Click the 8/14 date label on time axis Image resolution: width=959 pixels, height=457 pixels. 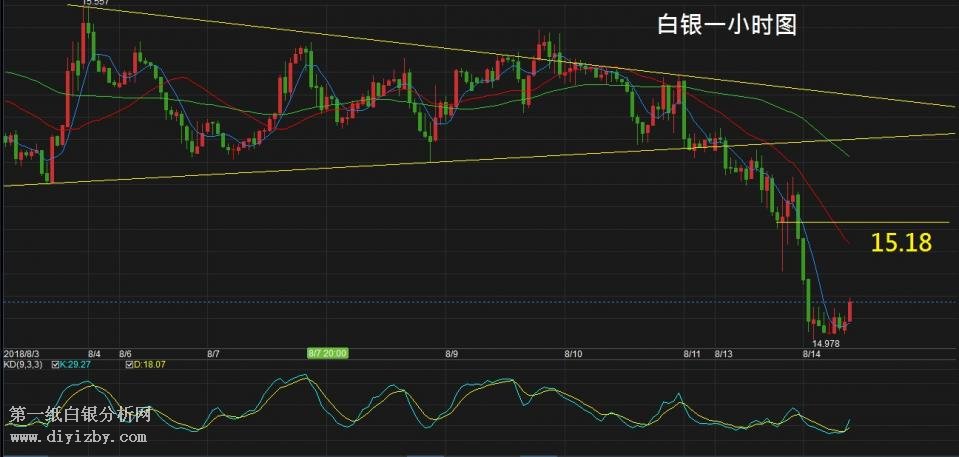tap(812, 354)
